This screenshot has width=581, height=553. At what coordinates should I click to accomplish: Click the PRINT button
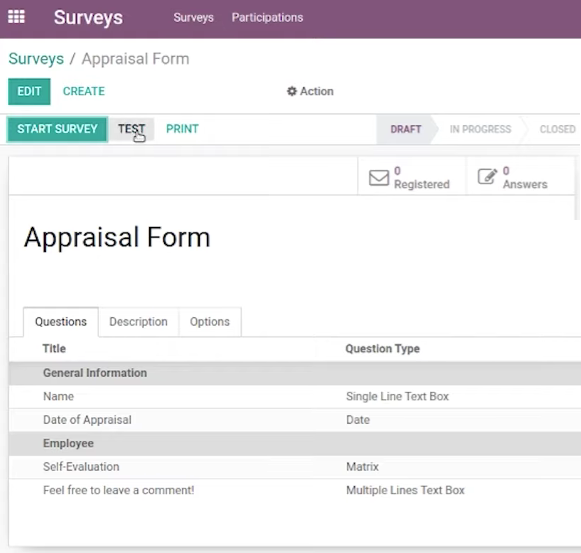point(182,129)
